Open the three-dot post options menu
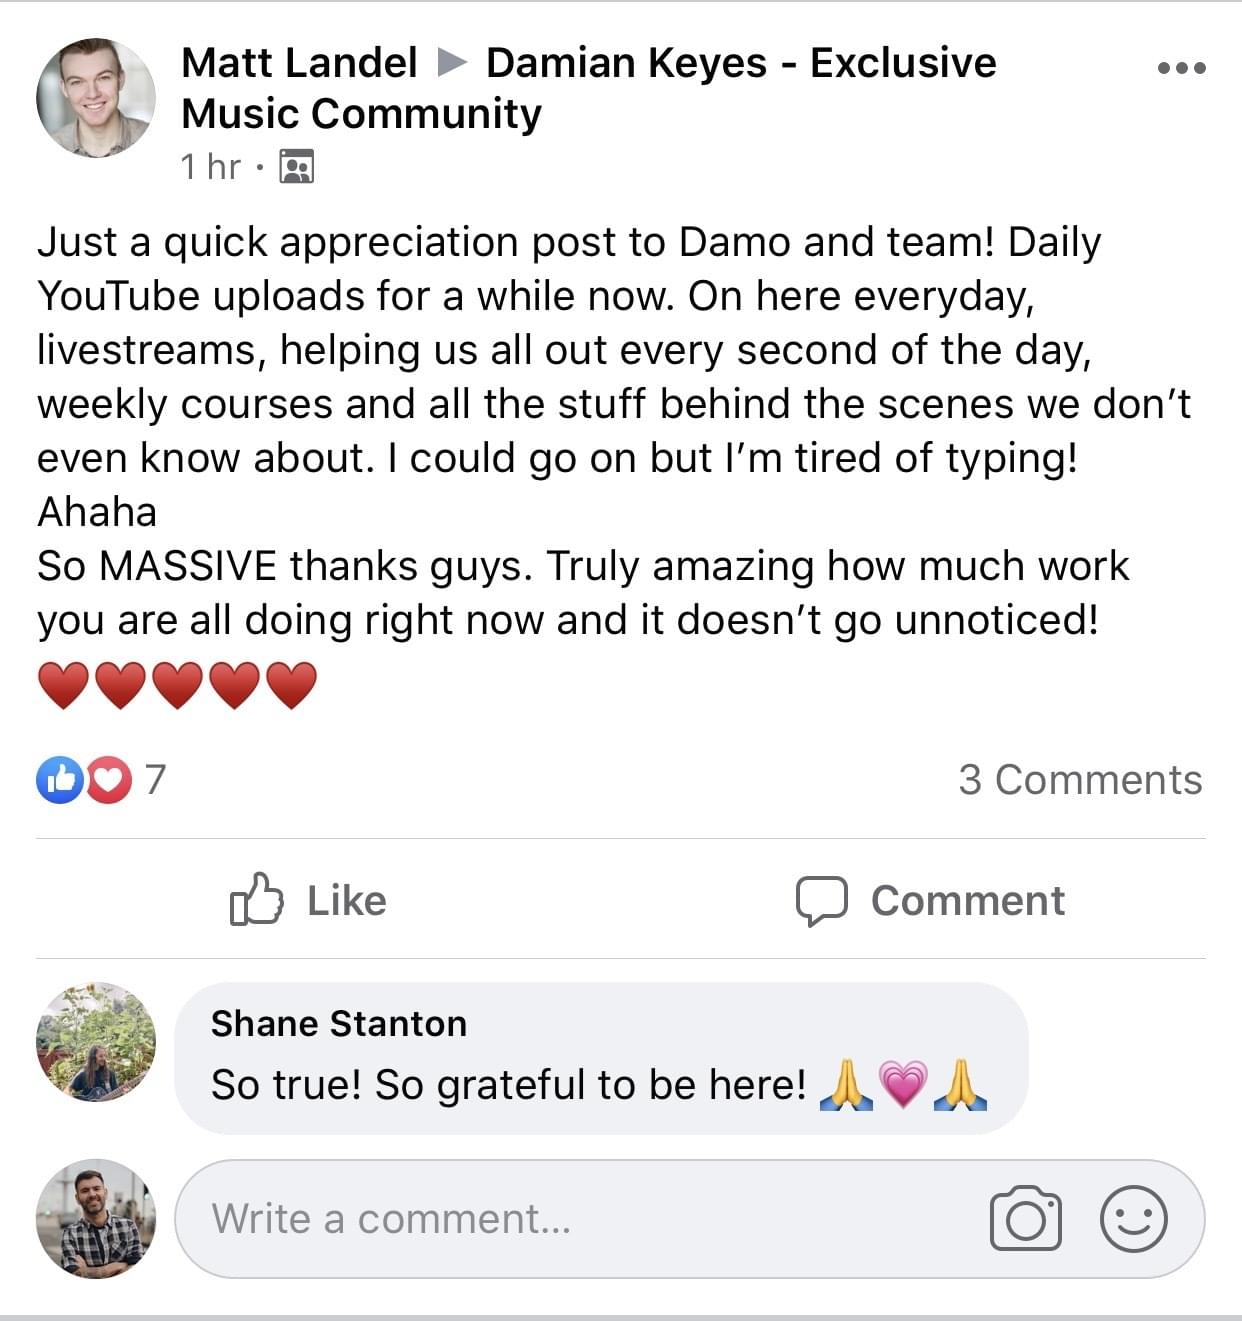1242x1321 pixels. [x=1181, y=68]
